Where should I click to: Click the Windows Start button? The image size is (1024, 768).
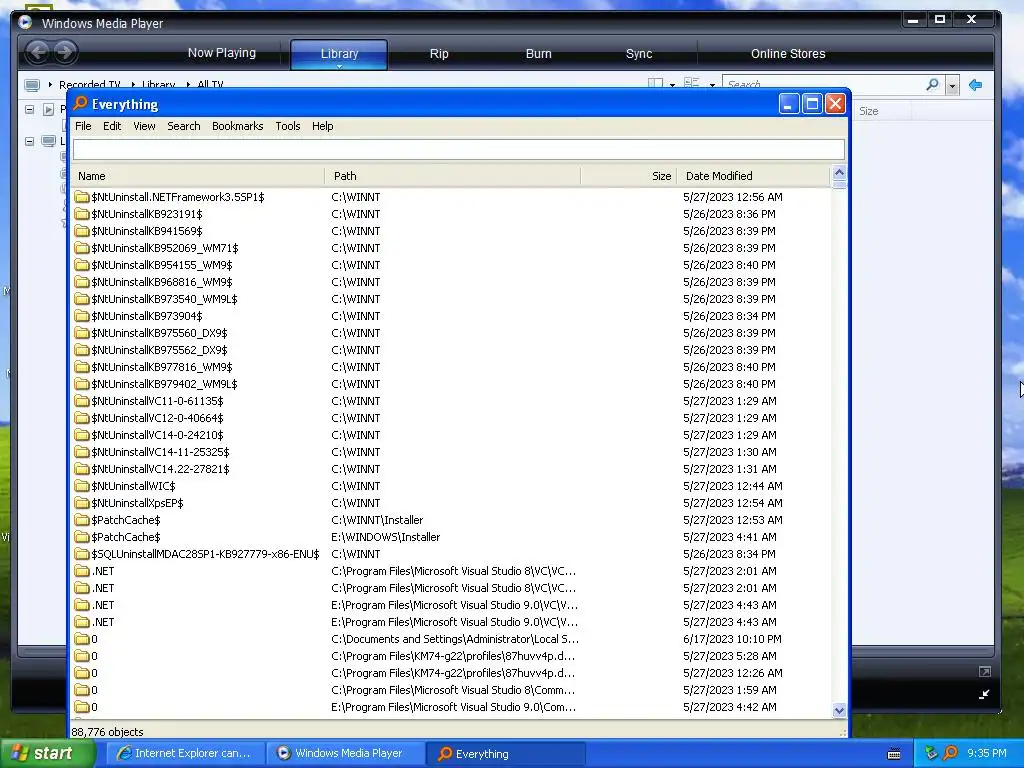46,753
